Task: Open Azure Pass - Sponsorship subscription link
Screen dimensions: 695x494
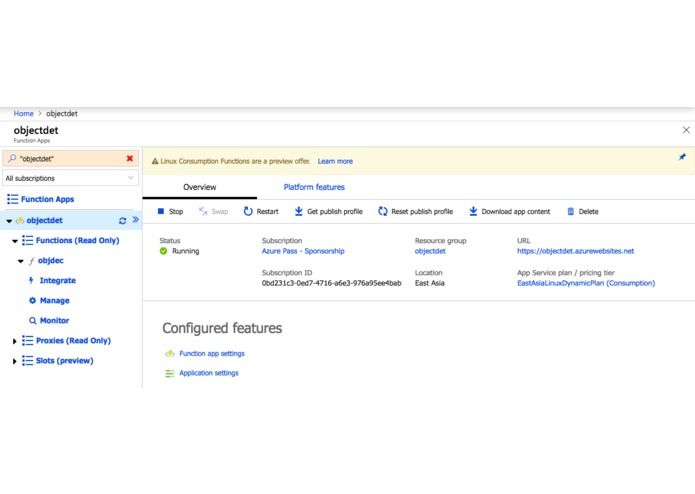Action: (x=303, y=251)
